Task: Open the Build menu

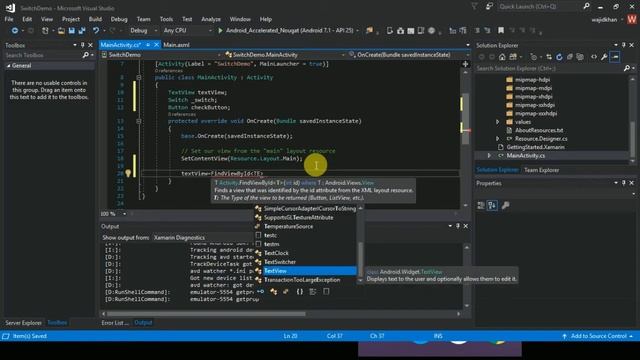Action: (95, 19)
